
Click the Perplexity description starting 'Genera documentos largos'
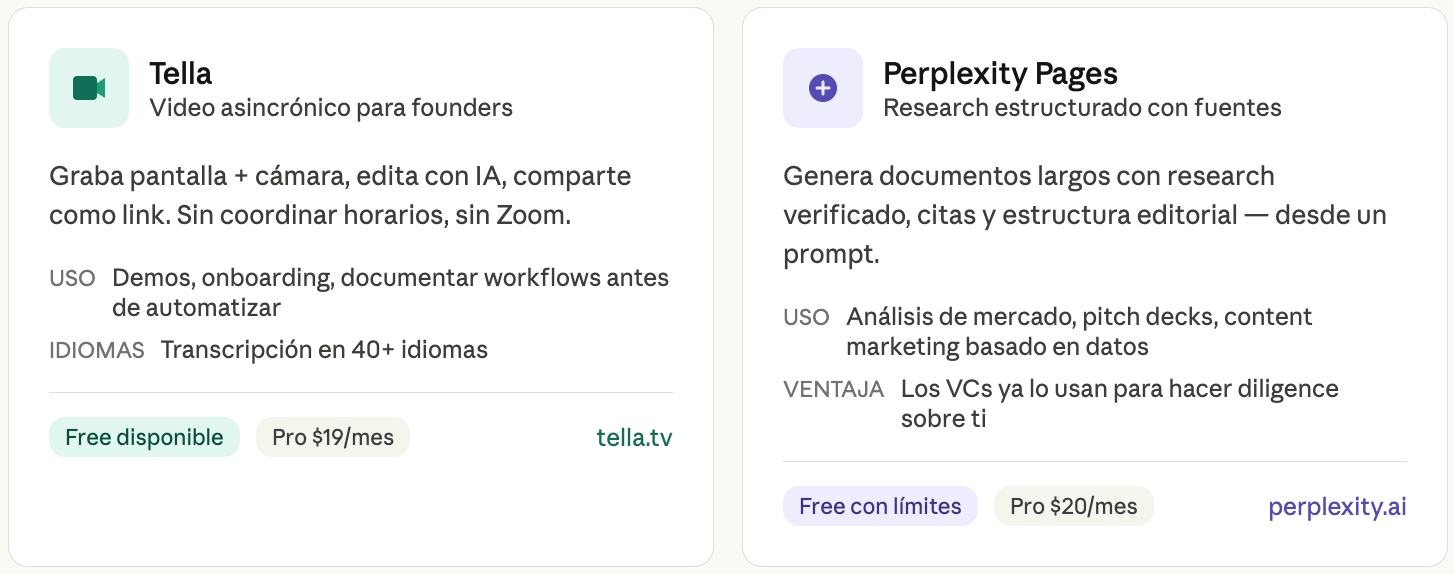1085,215
